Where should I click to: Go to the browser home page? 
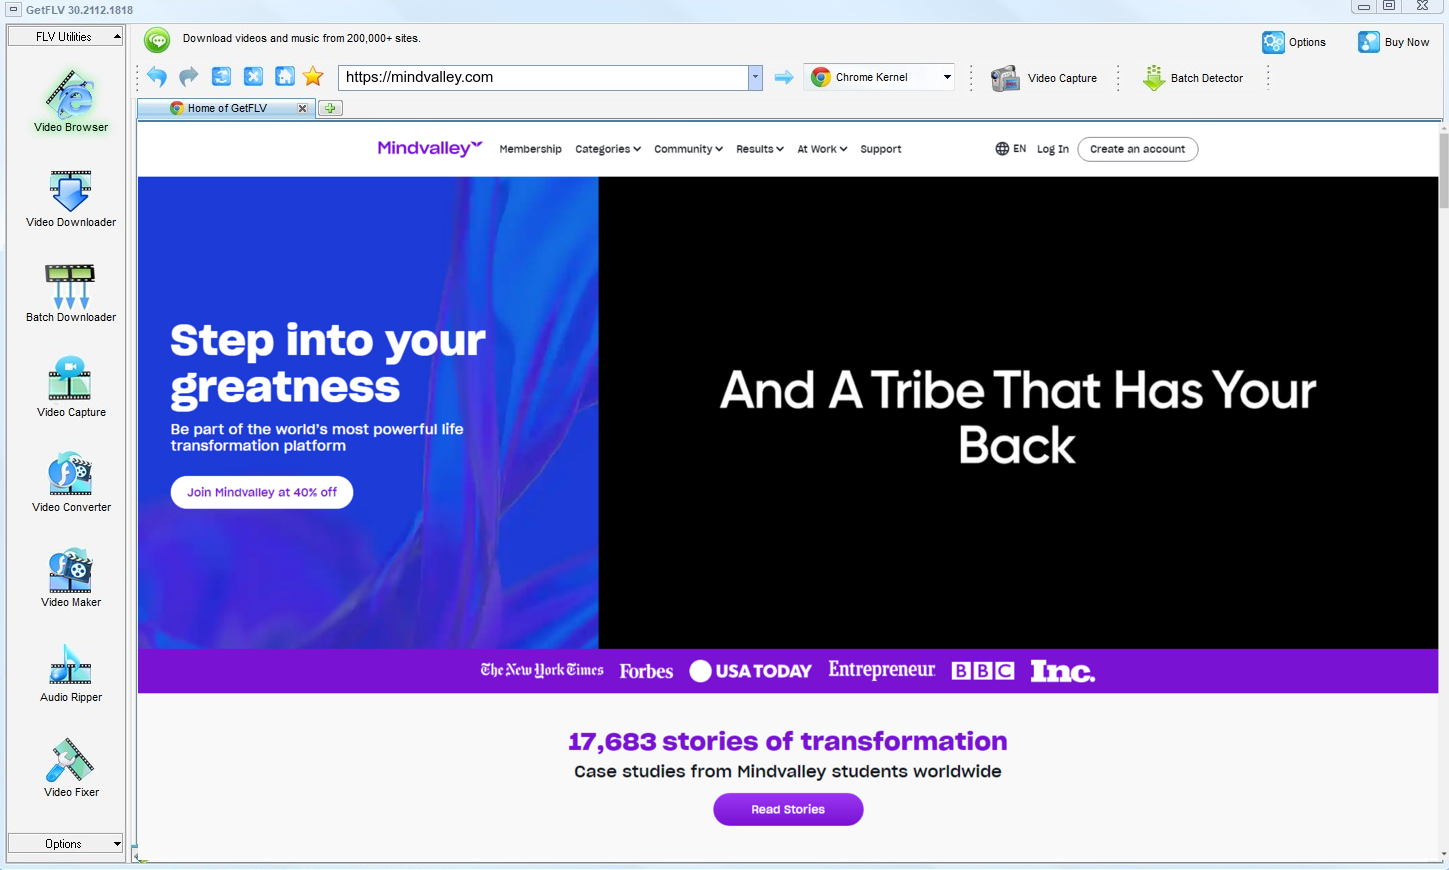(x=285, y=76)
